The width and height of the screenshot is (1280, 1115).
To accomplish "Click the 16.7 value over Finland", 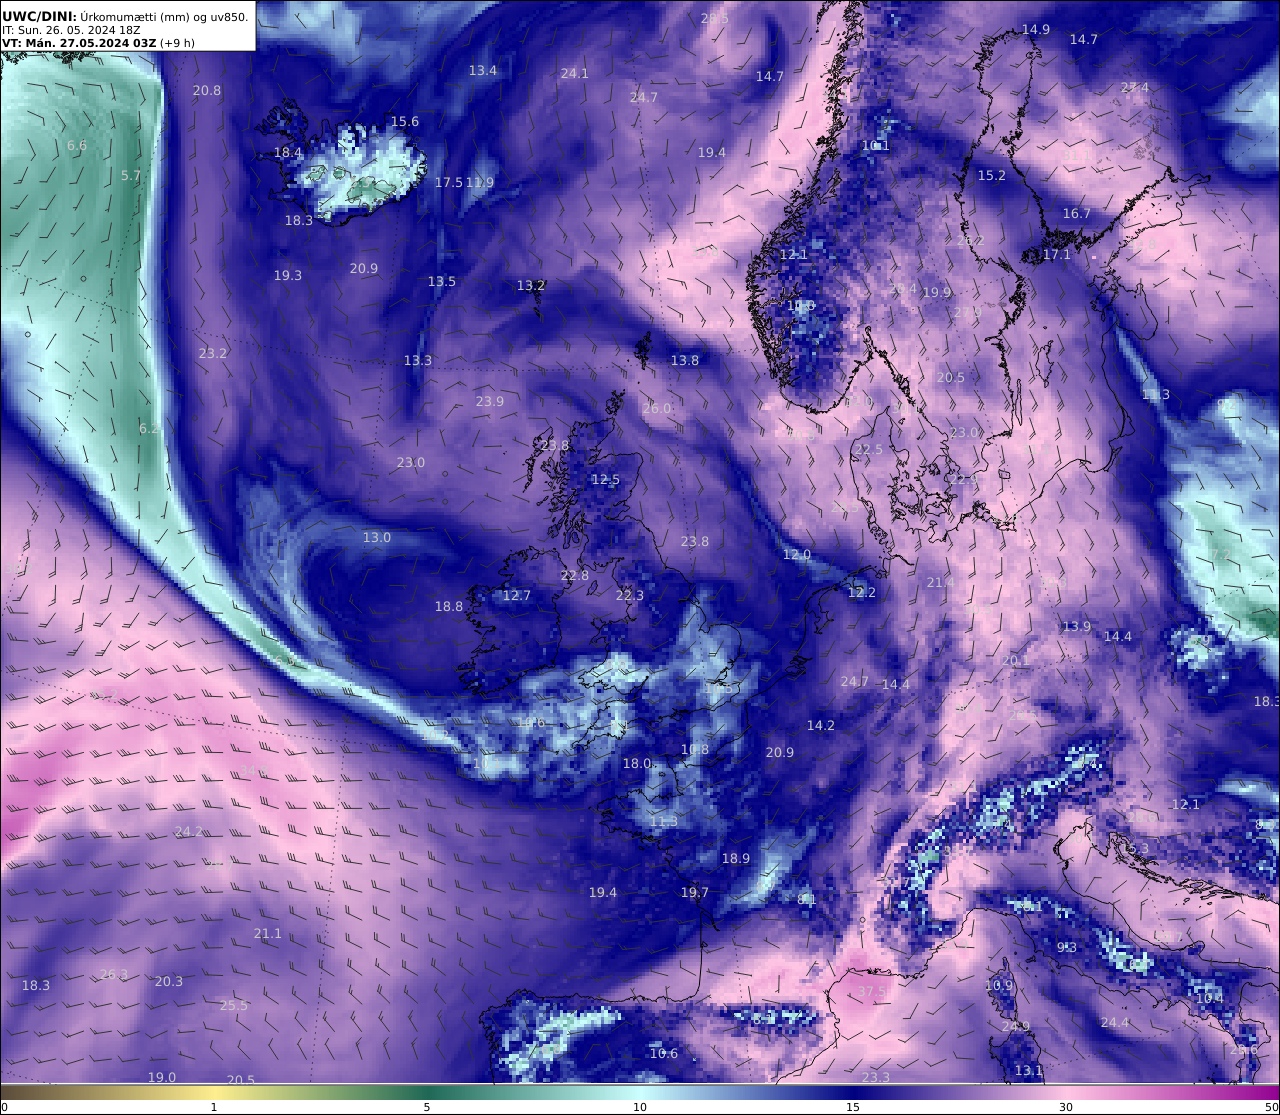I will 1077,214.
